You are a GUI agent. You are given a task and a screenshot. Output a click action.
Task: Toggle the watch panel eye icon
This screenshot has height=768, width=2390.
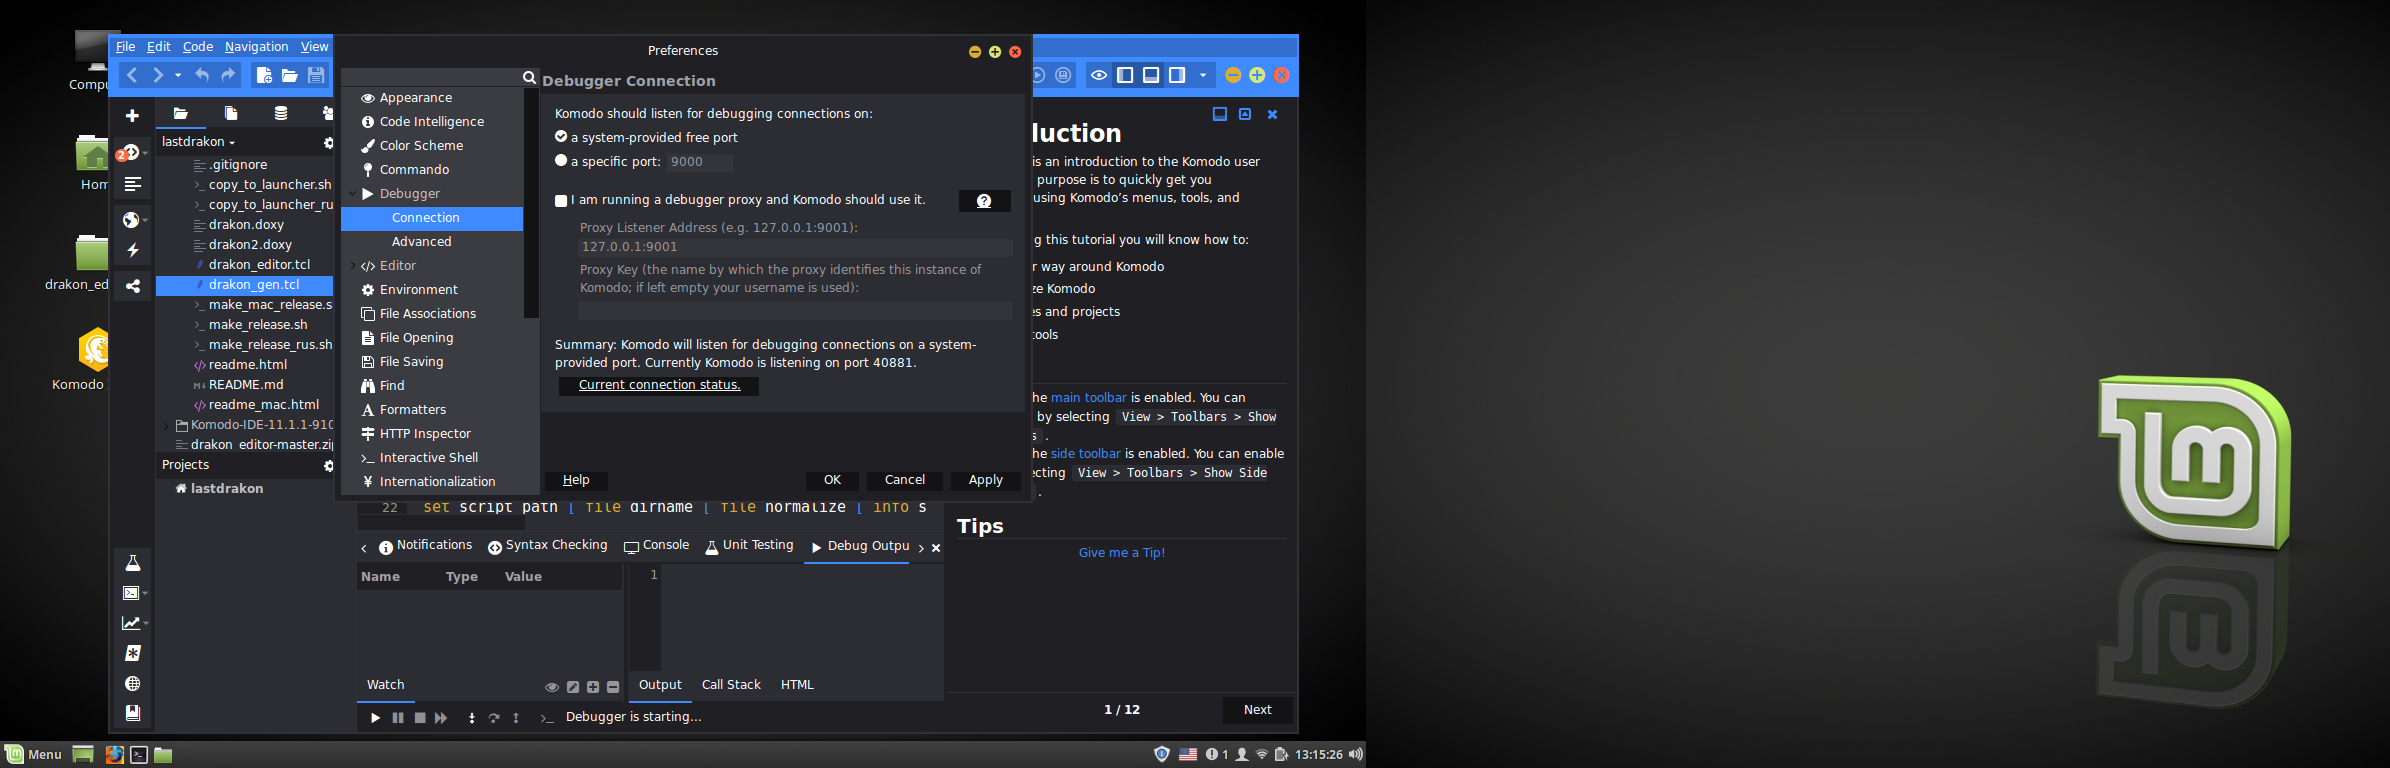click(x=551, y=687)
